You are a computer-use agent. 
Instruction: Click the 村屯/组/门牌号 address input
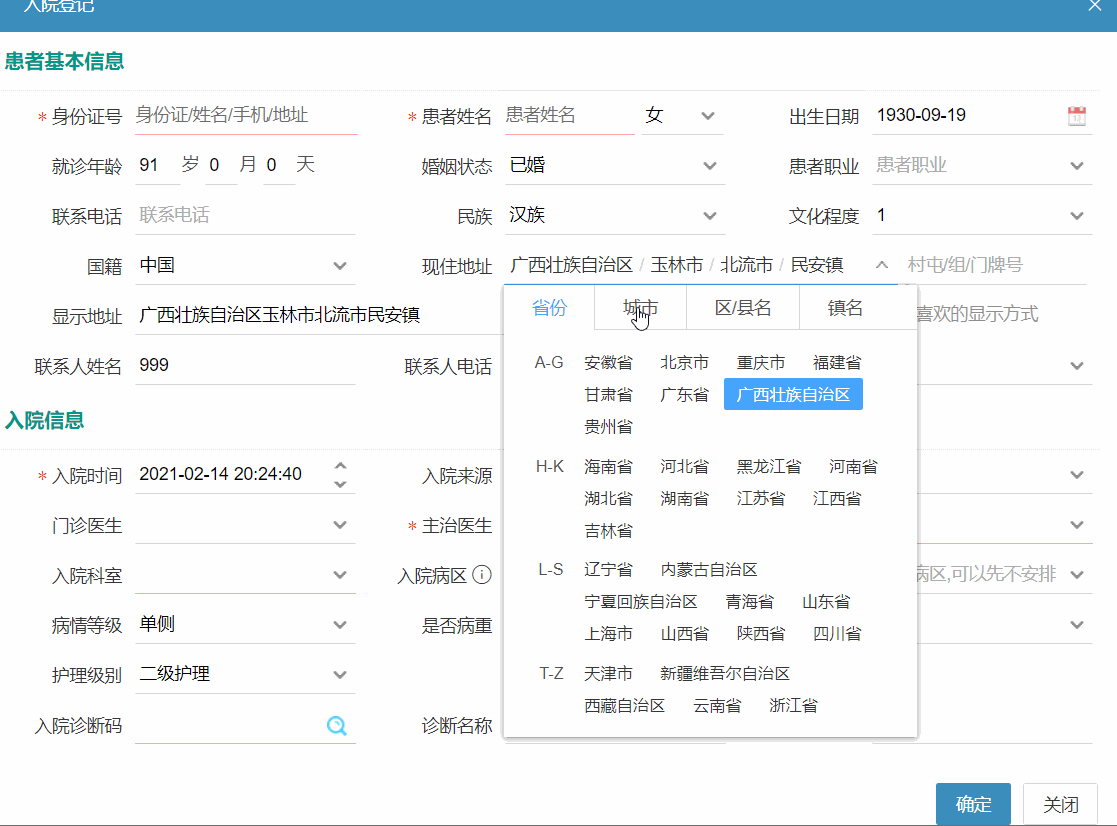[994, 265]
